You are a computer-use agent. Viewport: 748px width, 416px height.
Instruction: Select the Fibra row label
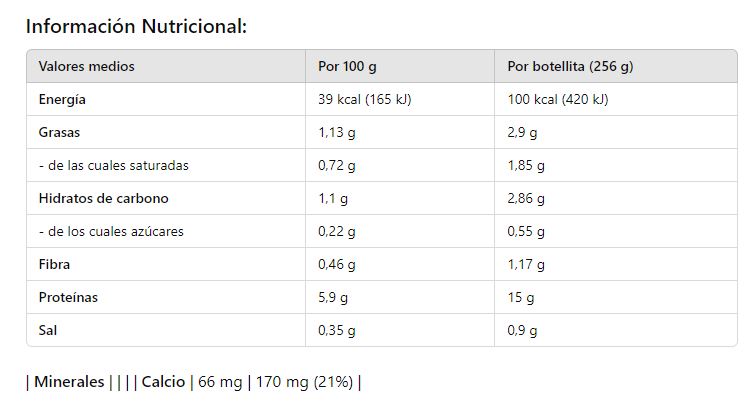click(54, 265)
